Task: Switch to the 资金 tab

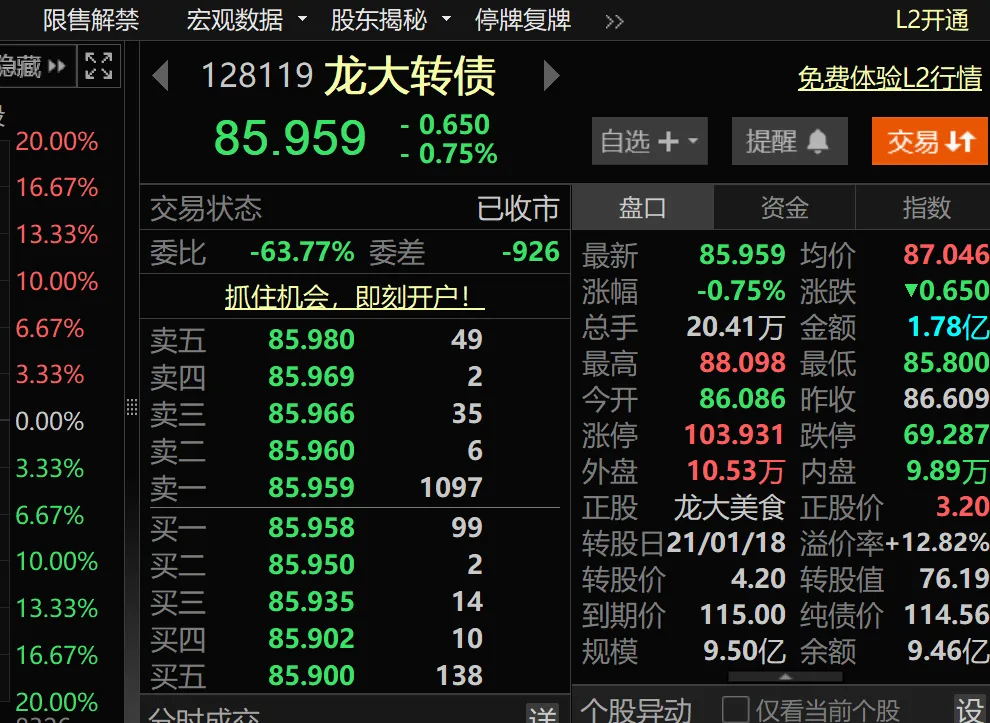Action: click(x=785, y=208)
